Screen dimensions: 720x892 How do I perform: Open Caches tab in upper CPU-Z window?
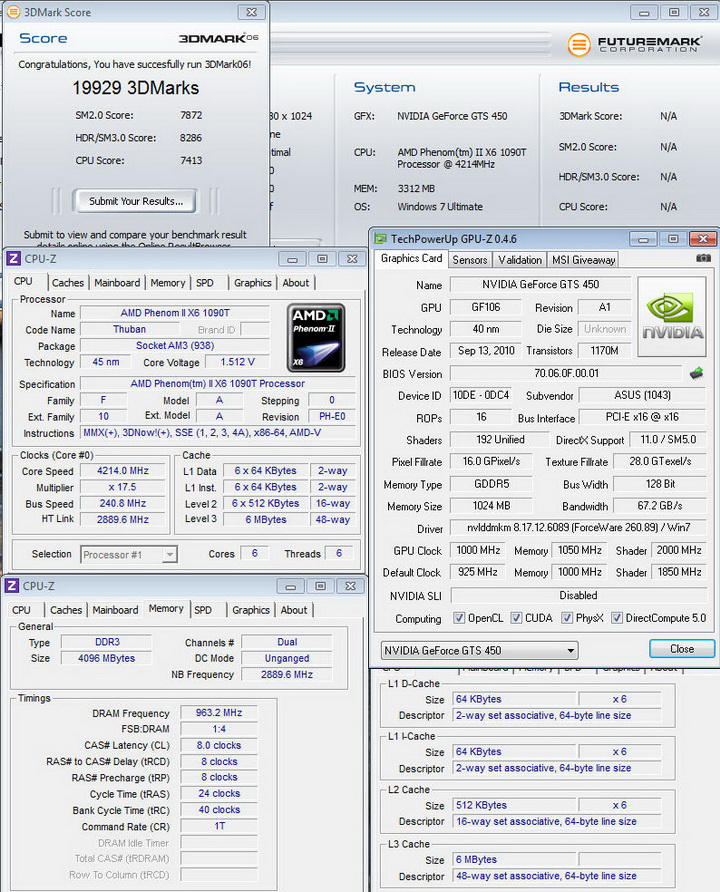click(x=68, y=283)
